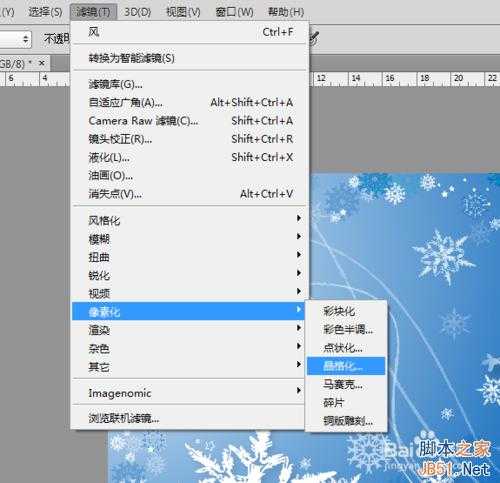
Task: Open the 帮助(H) menu
Action: 286,12
